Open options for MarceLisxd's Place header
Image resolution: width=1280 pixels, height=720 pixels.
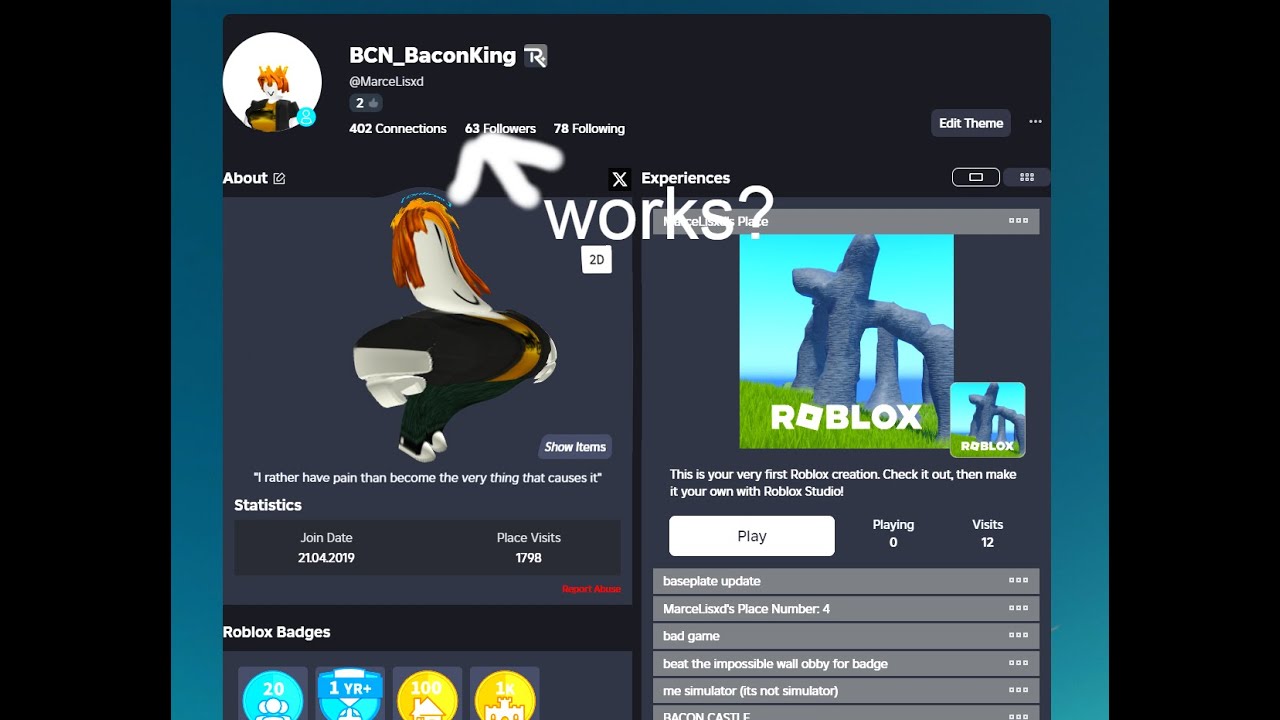point(1018,221)
